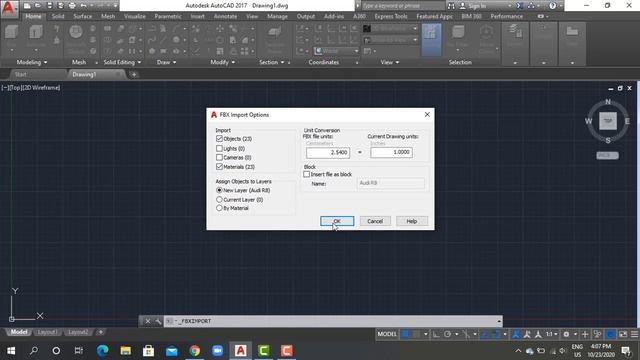Expand the command line history arrow
640x360 pixels.
click(499, 321)
